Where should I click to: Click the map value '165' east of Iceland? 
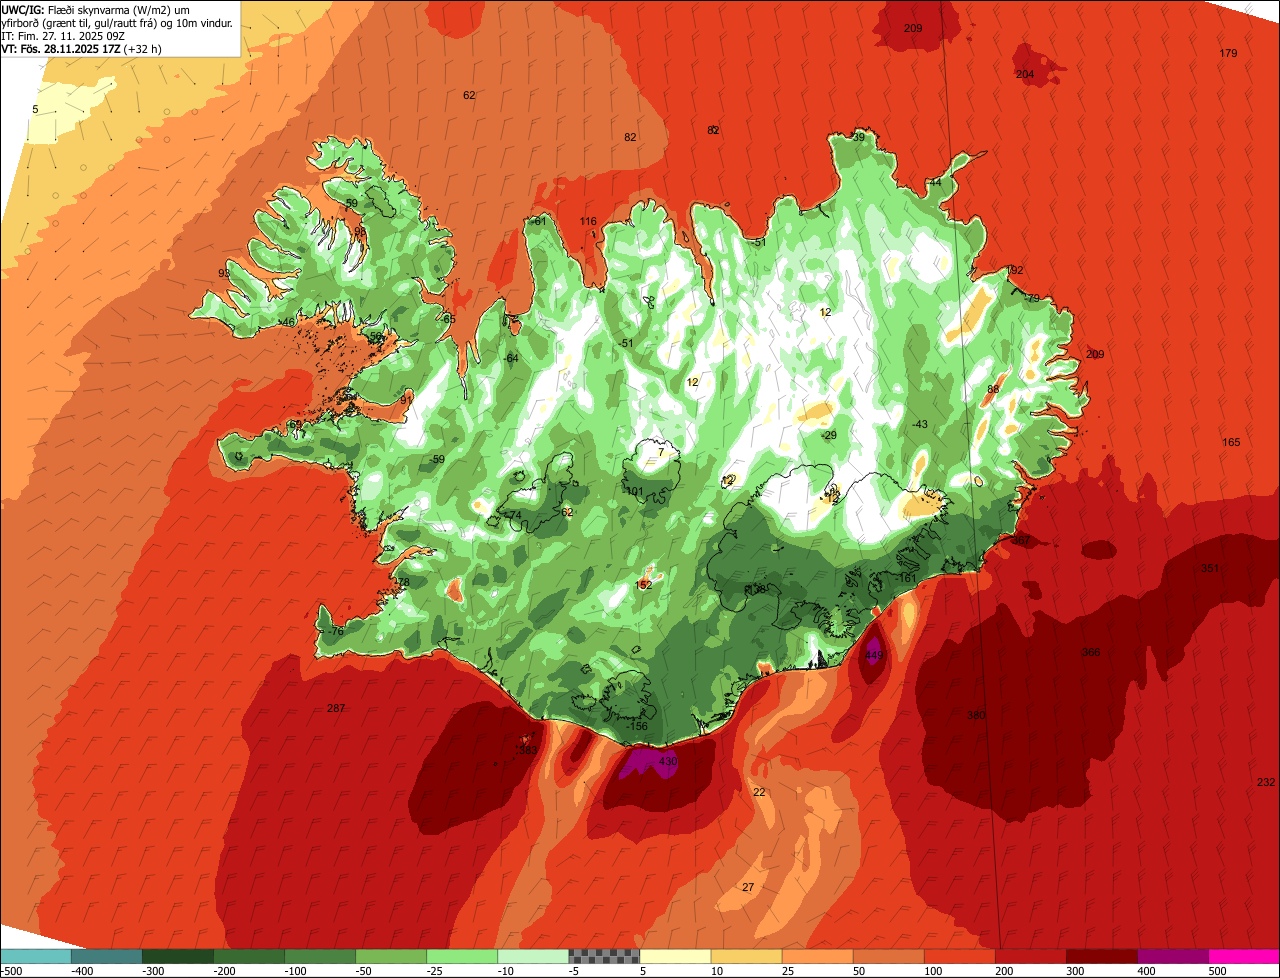pyautogui.click(x=1231, y=442)
